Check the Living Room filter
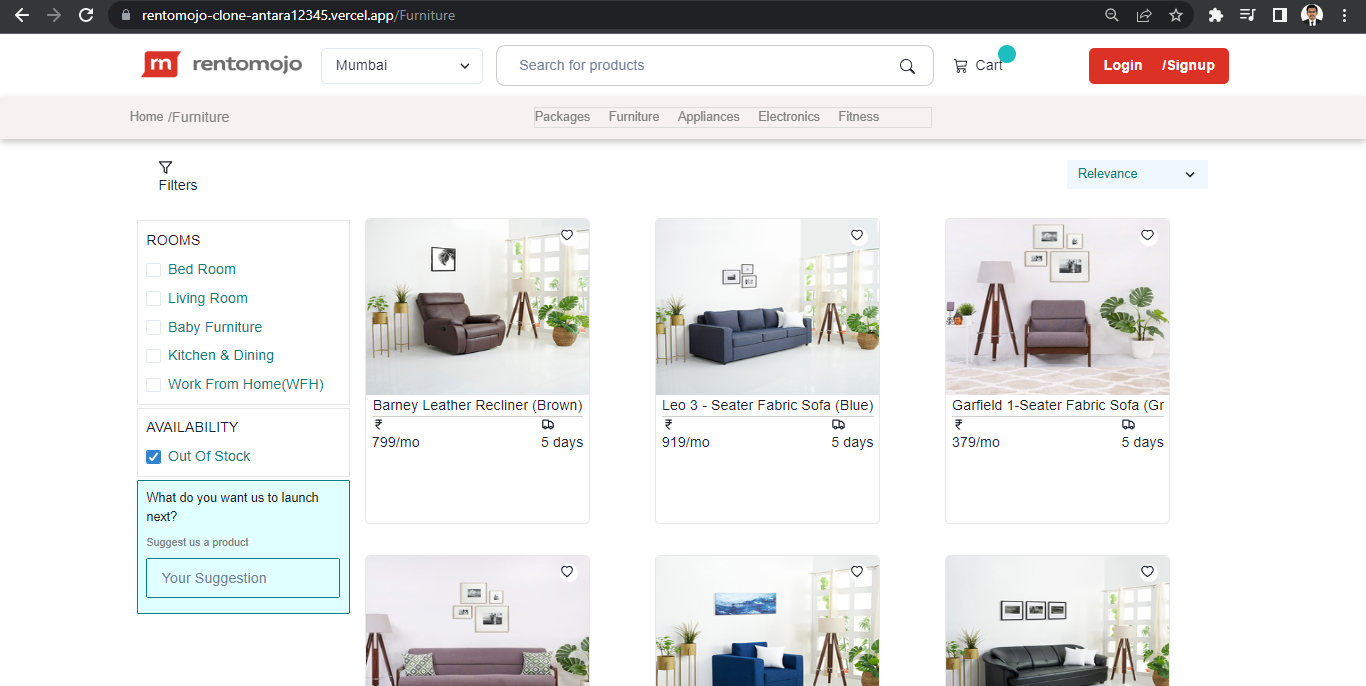 [153, 299]
